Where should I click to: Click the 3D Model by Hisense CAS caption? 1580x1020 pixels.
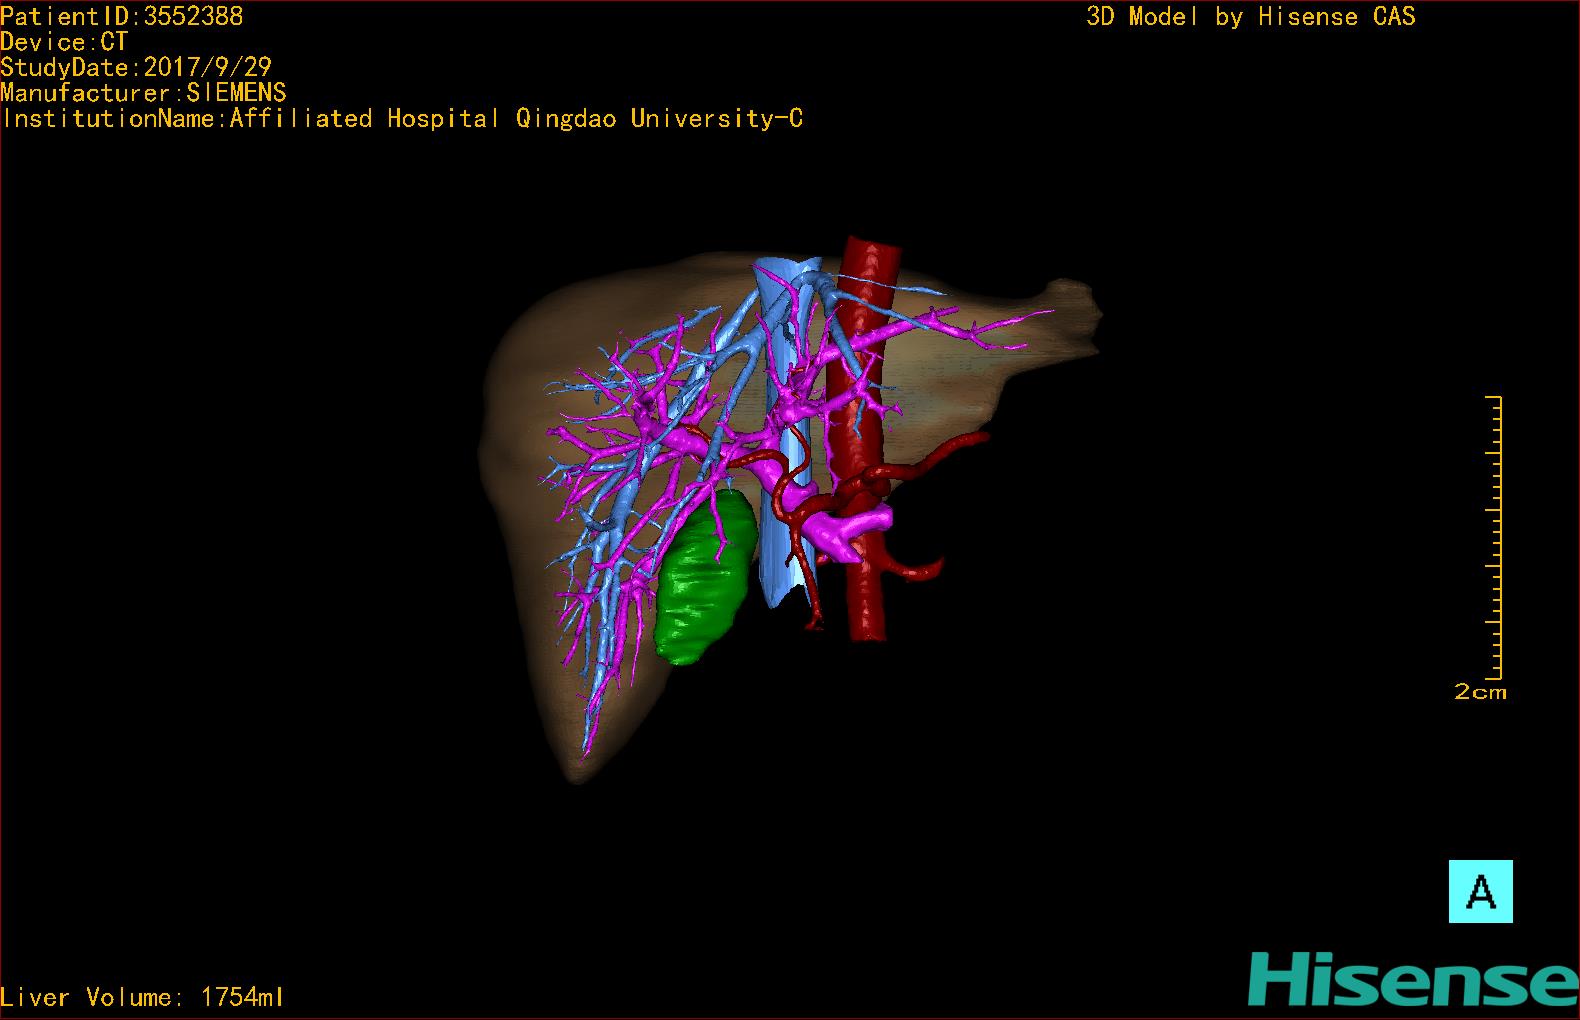[1251, 16]
